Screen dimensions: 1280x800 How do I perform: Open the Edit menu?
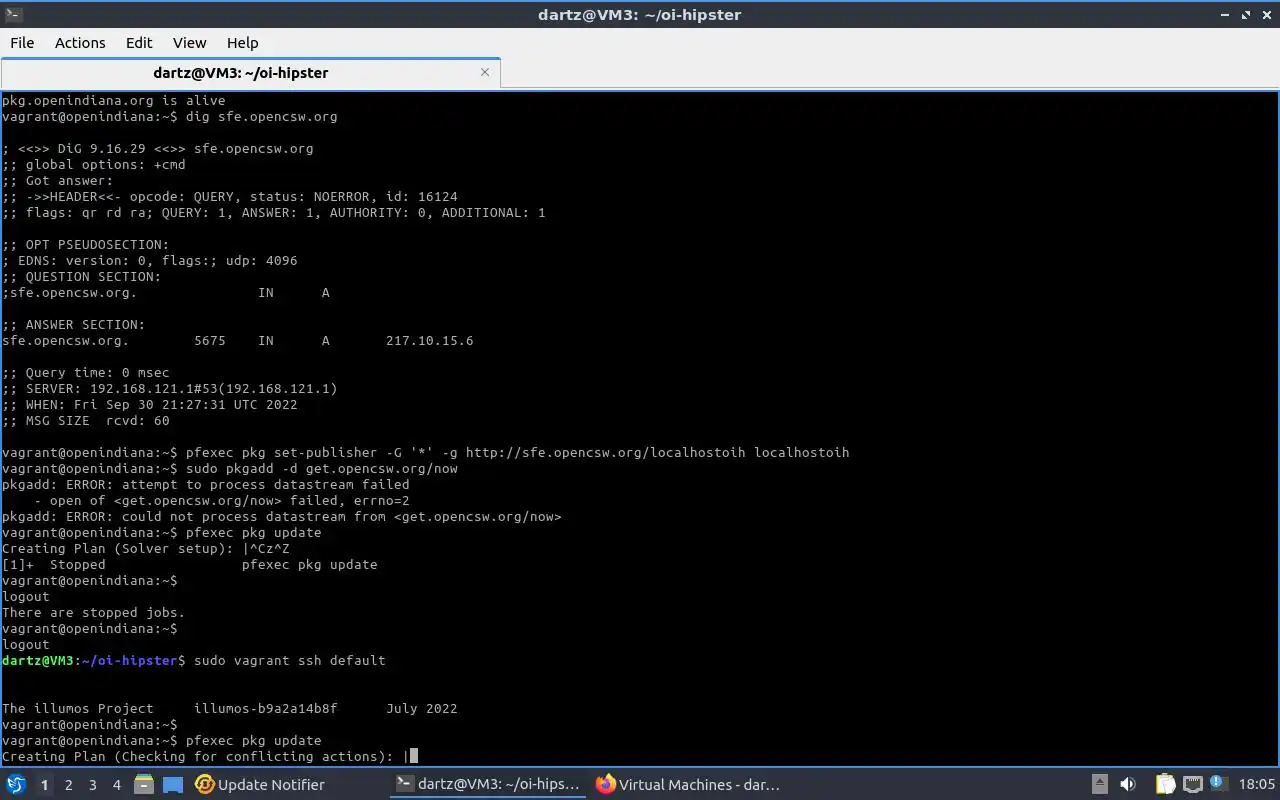[139, 43]
